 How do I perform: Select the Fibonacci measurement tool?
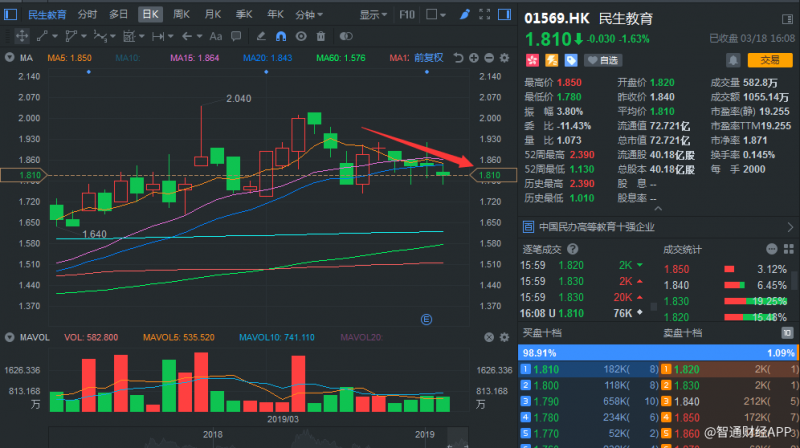(129, 36)
